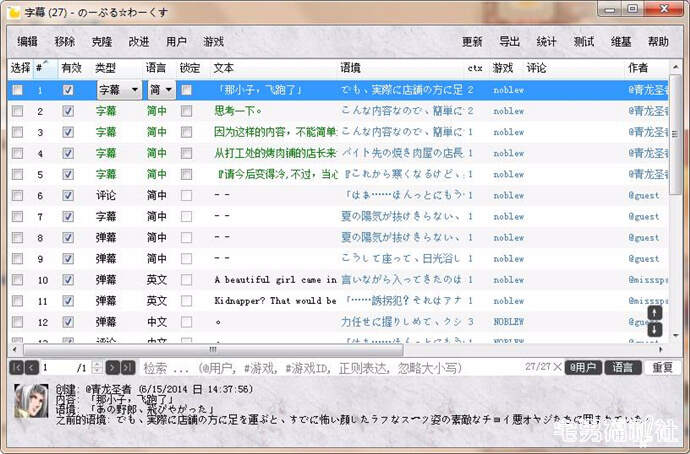Enable the 锁定 checkbox in row 2
Viewport: 690px width, 454px height.
click(x=186, y=111)
